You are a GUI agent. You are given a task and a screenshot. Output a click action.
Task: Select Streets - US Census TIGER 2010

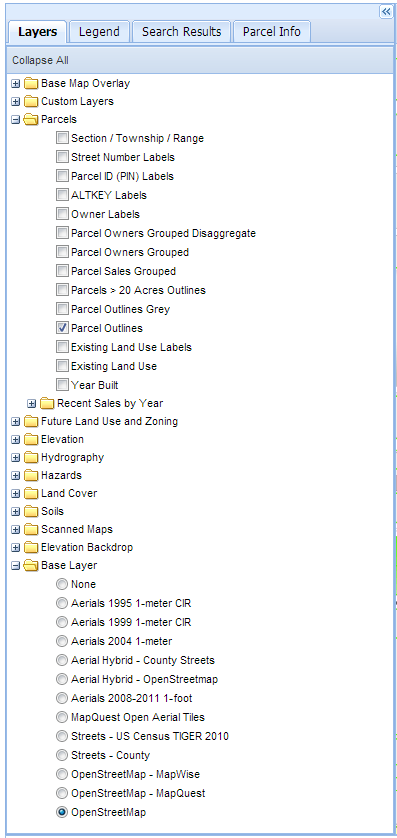tap(63, 736)
